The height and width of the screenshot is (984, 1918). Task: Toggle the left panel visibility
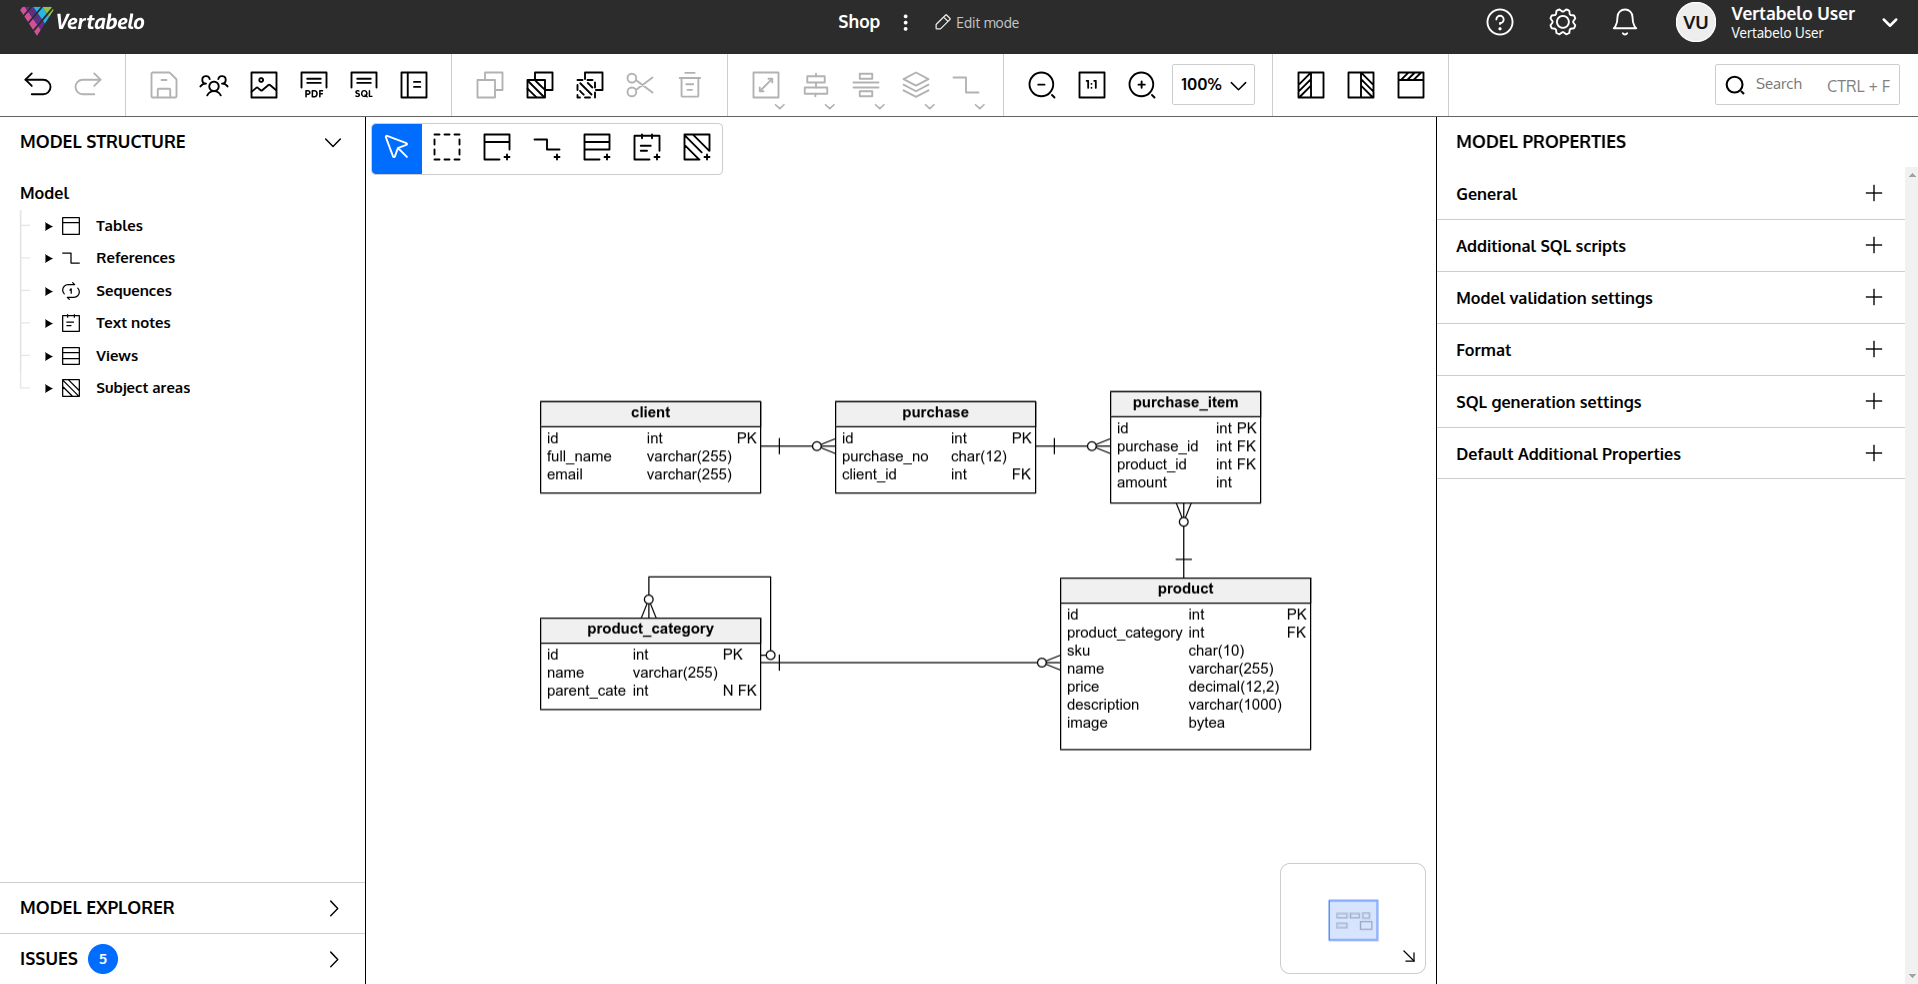point(1310,85)
